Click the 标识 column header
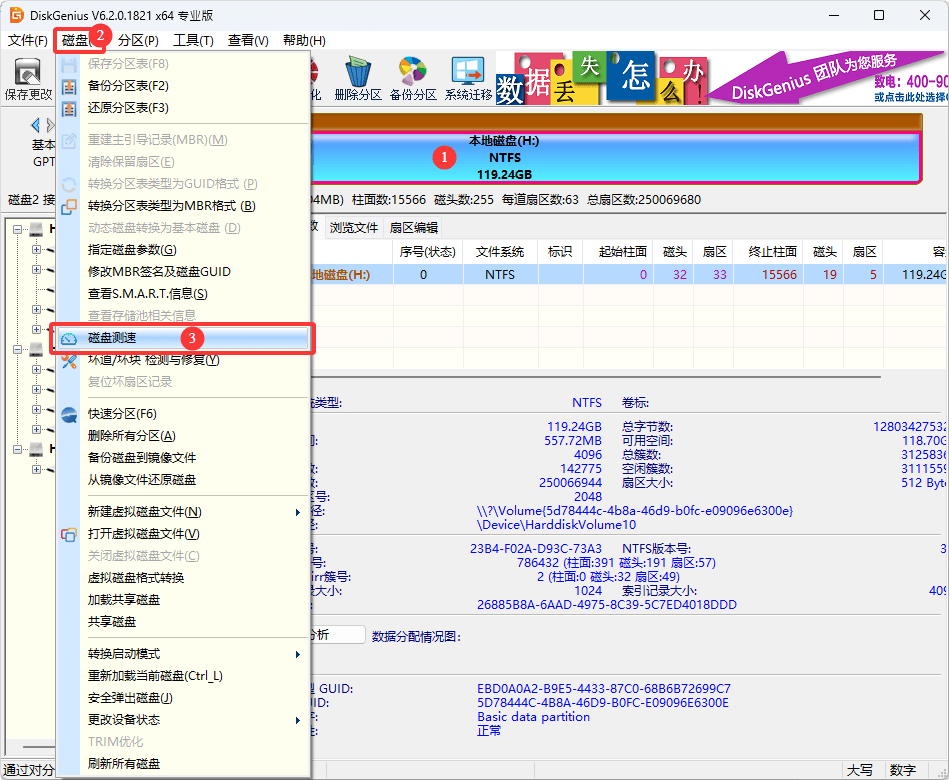Screen dimensions: 949x780 coord(560,252)
